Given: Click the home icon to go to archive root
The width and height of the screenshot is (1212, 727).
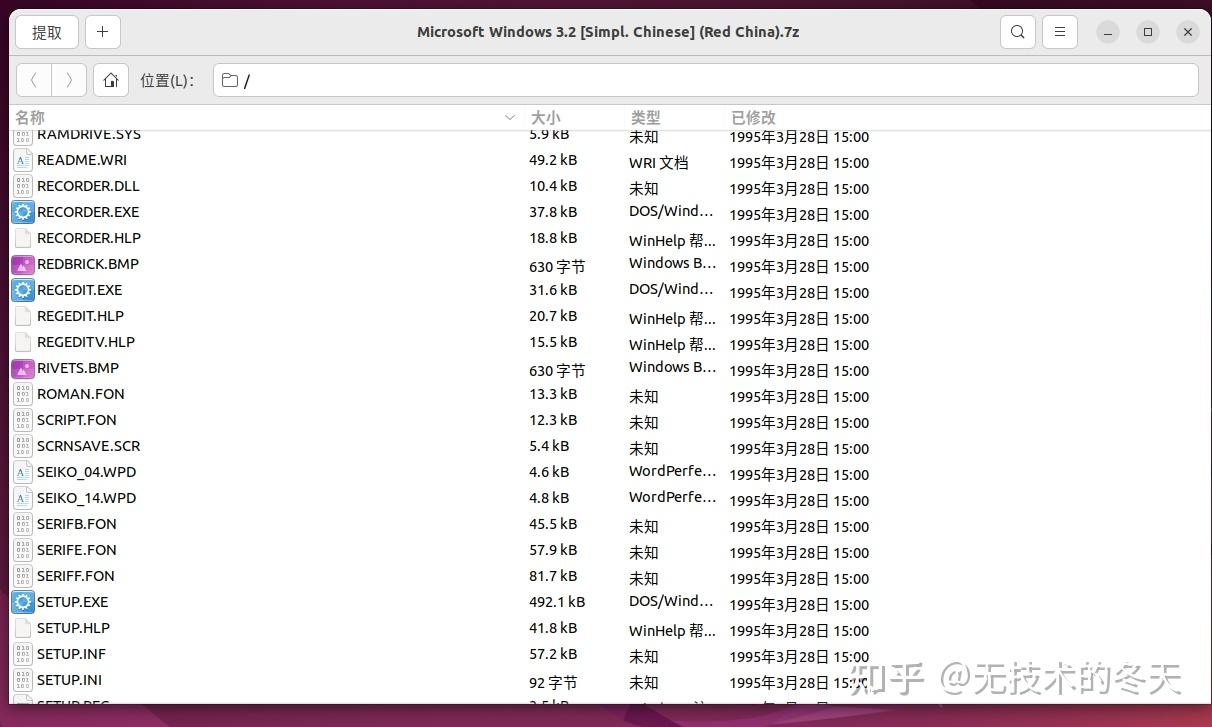Looking at the screenshot, I should [110, 80].
